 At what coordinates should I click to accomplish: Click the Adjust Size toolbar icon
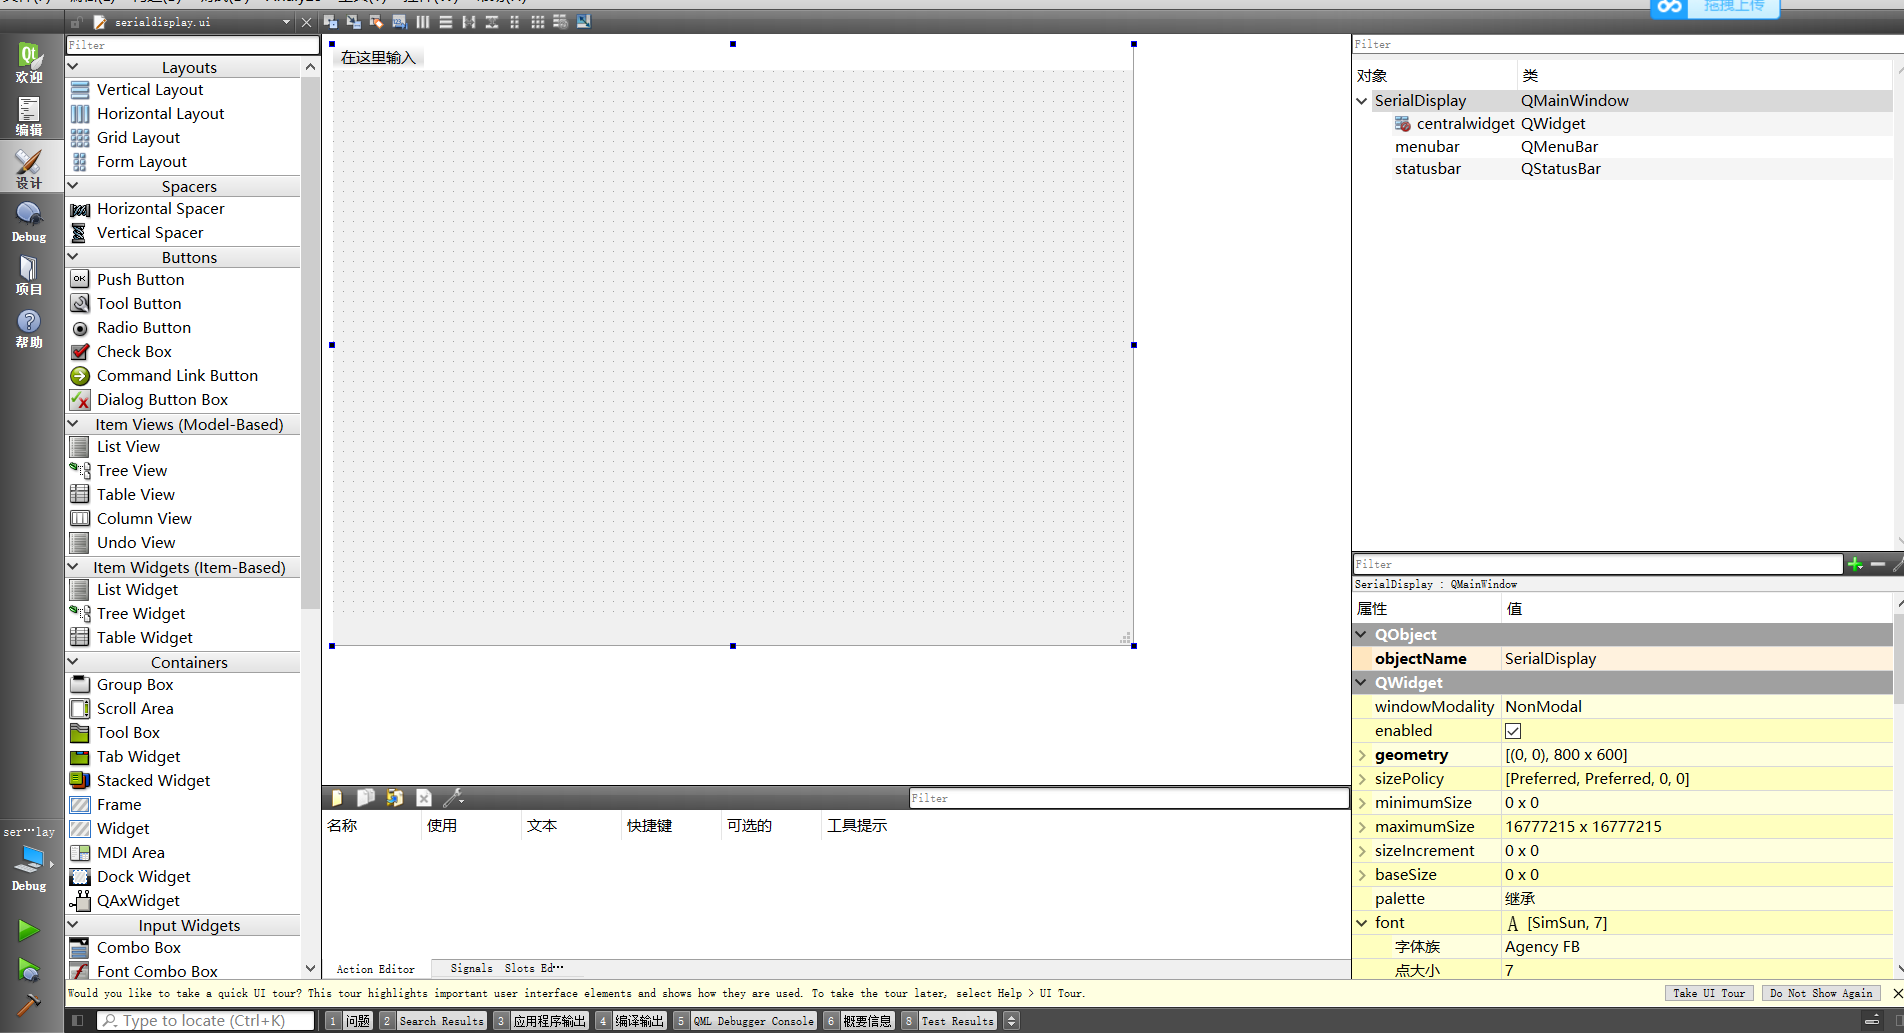[584, 21]
